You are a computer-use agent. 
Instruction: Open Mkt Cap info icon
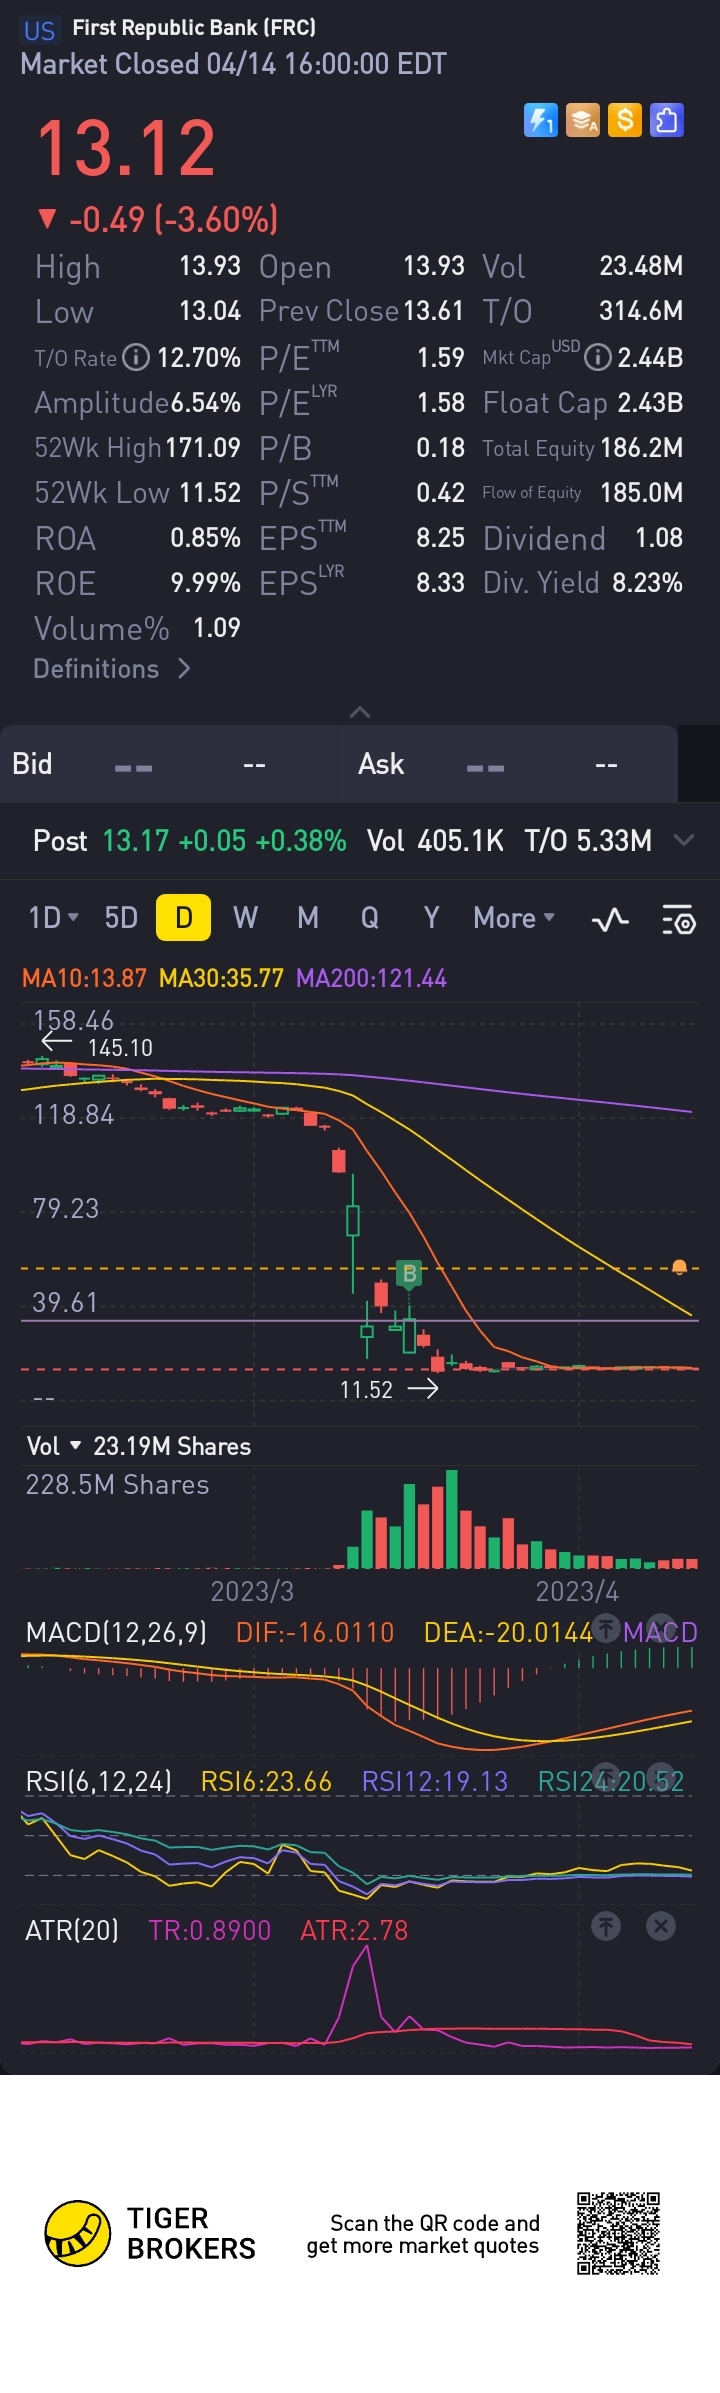(x=598, y=357)
